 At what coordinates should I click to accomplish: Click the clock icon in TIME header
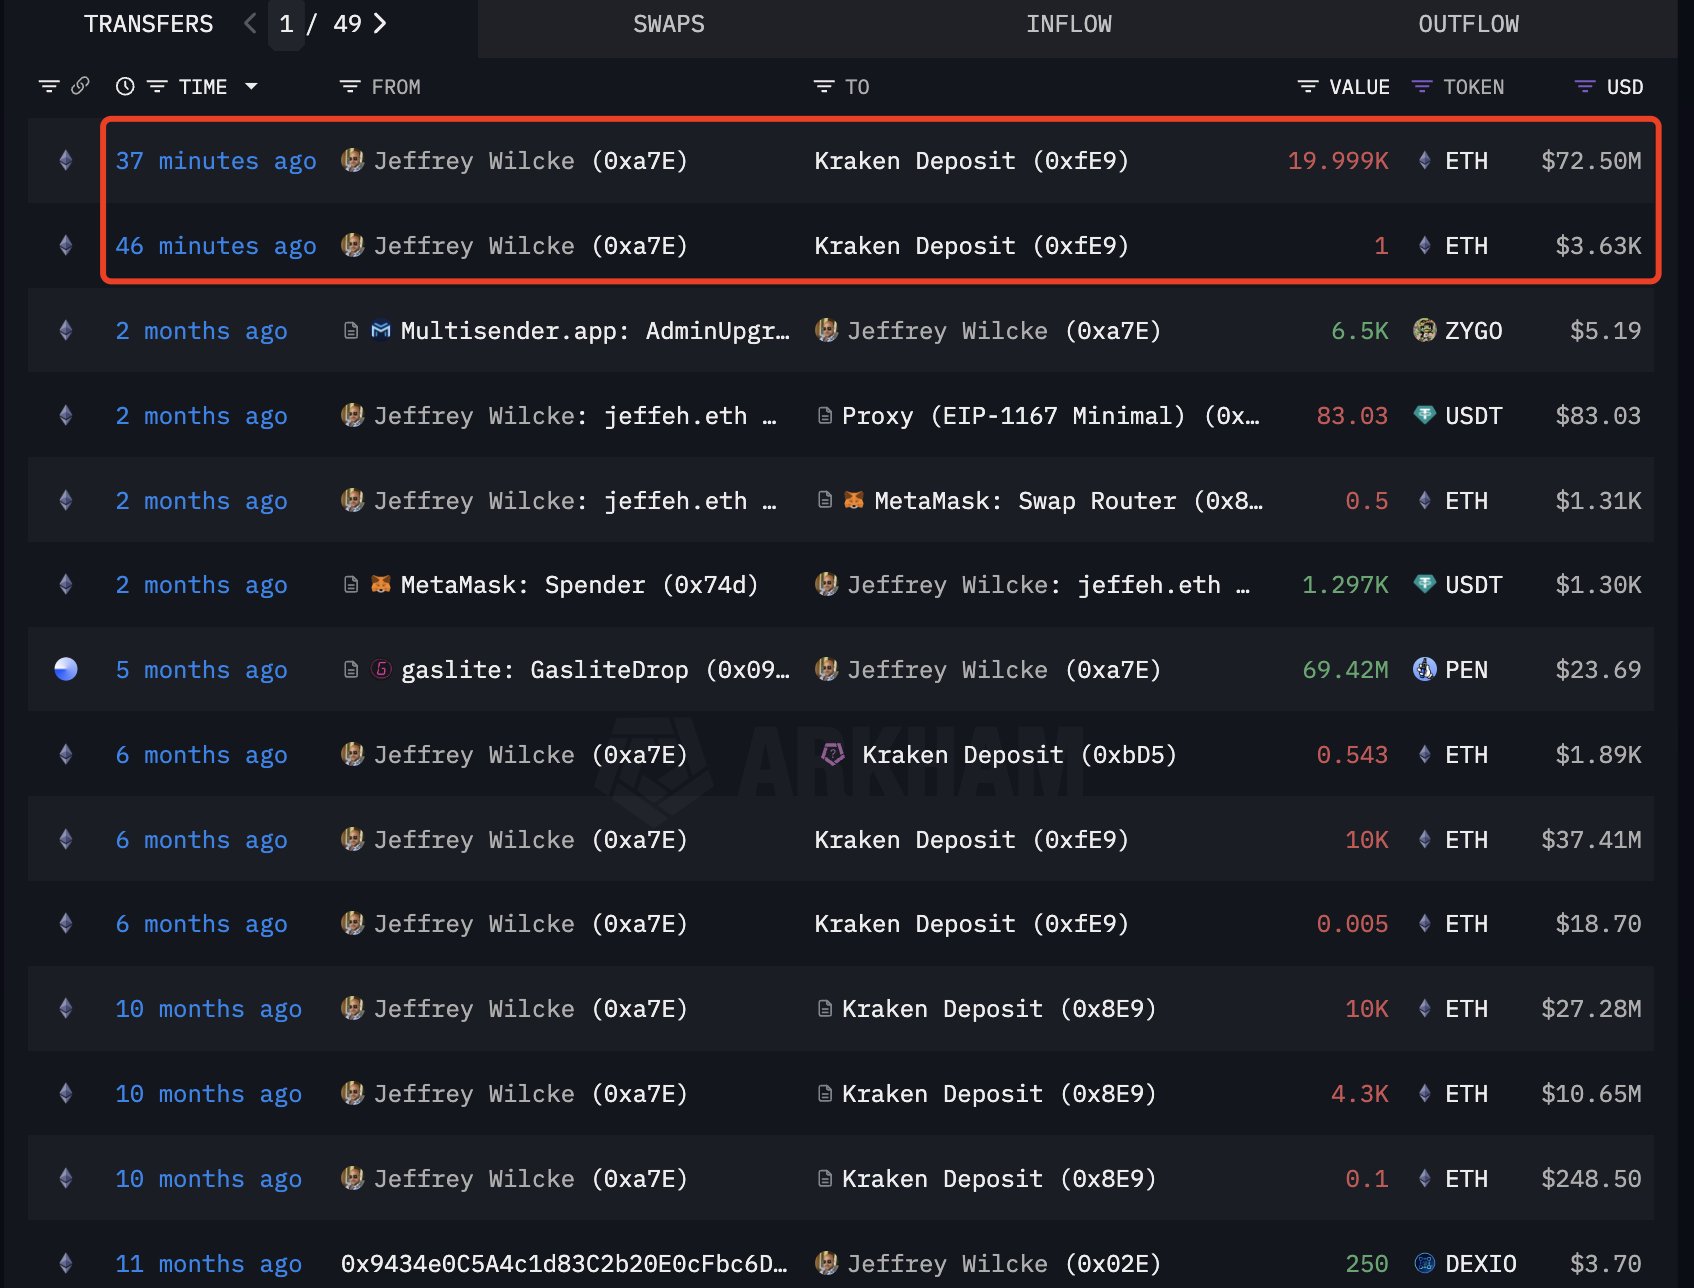(125, 87)
